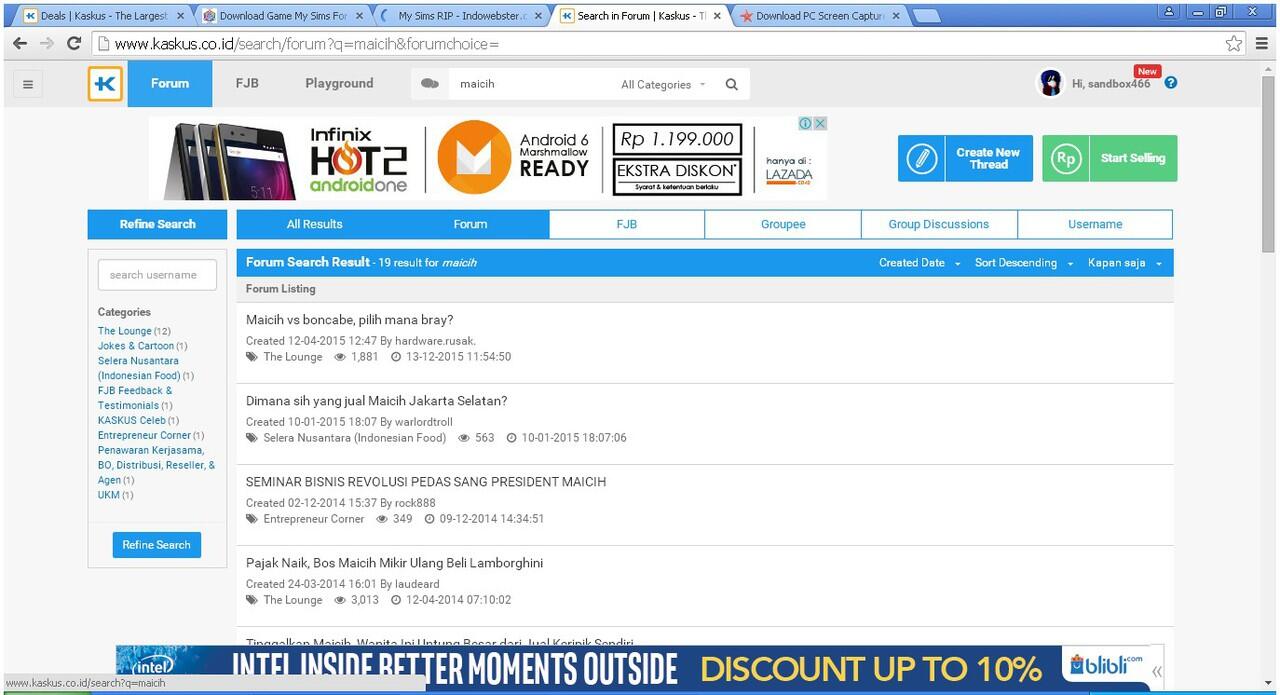Open All Categories search dropdown

point(663,85)
